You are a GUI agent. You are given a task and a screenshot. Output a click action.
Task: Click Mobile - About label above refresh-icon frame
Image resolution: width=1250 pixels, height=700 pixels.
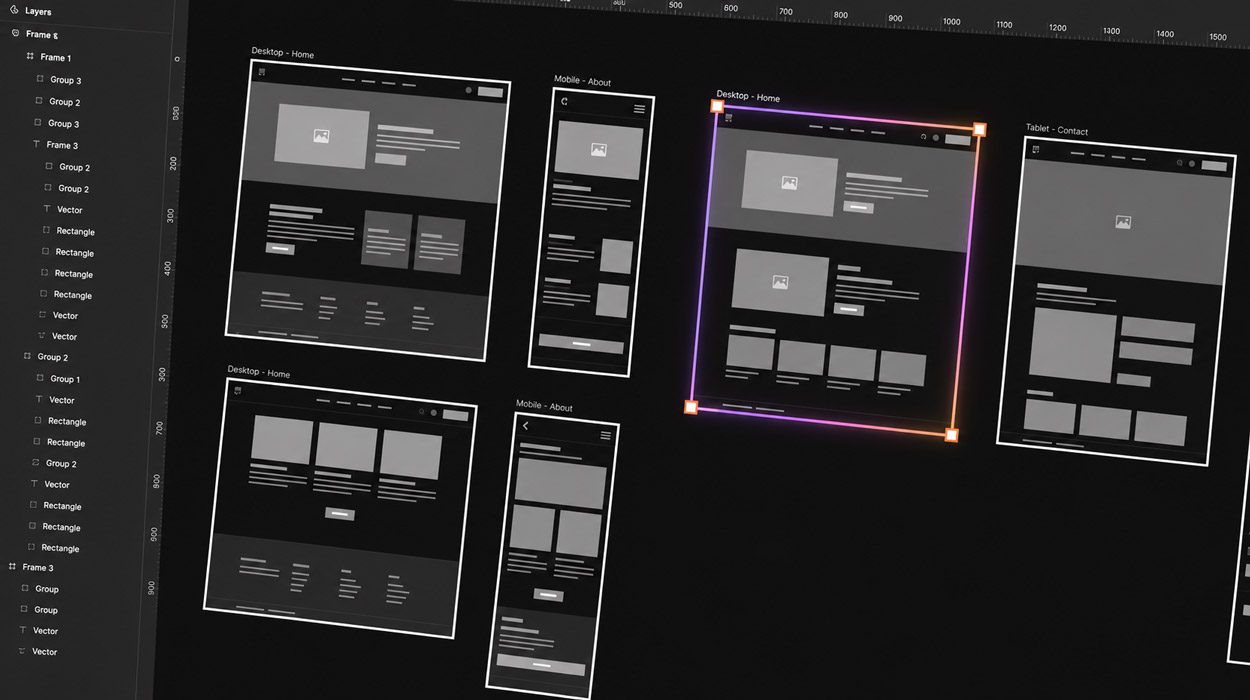coord(582,81)
